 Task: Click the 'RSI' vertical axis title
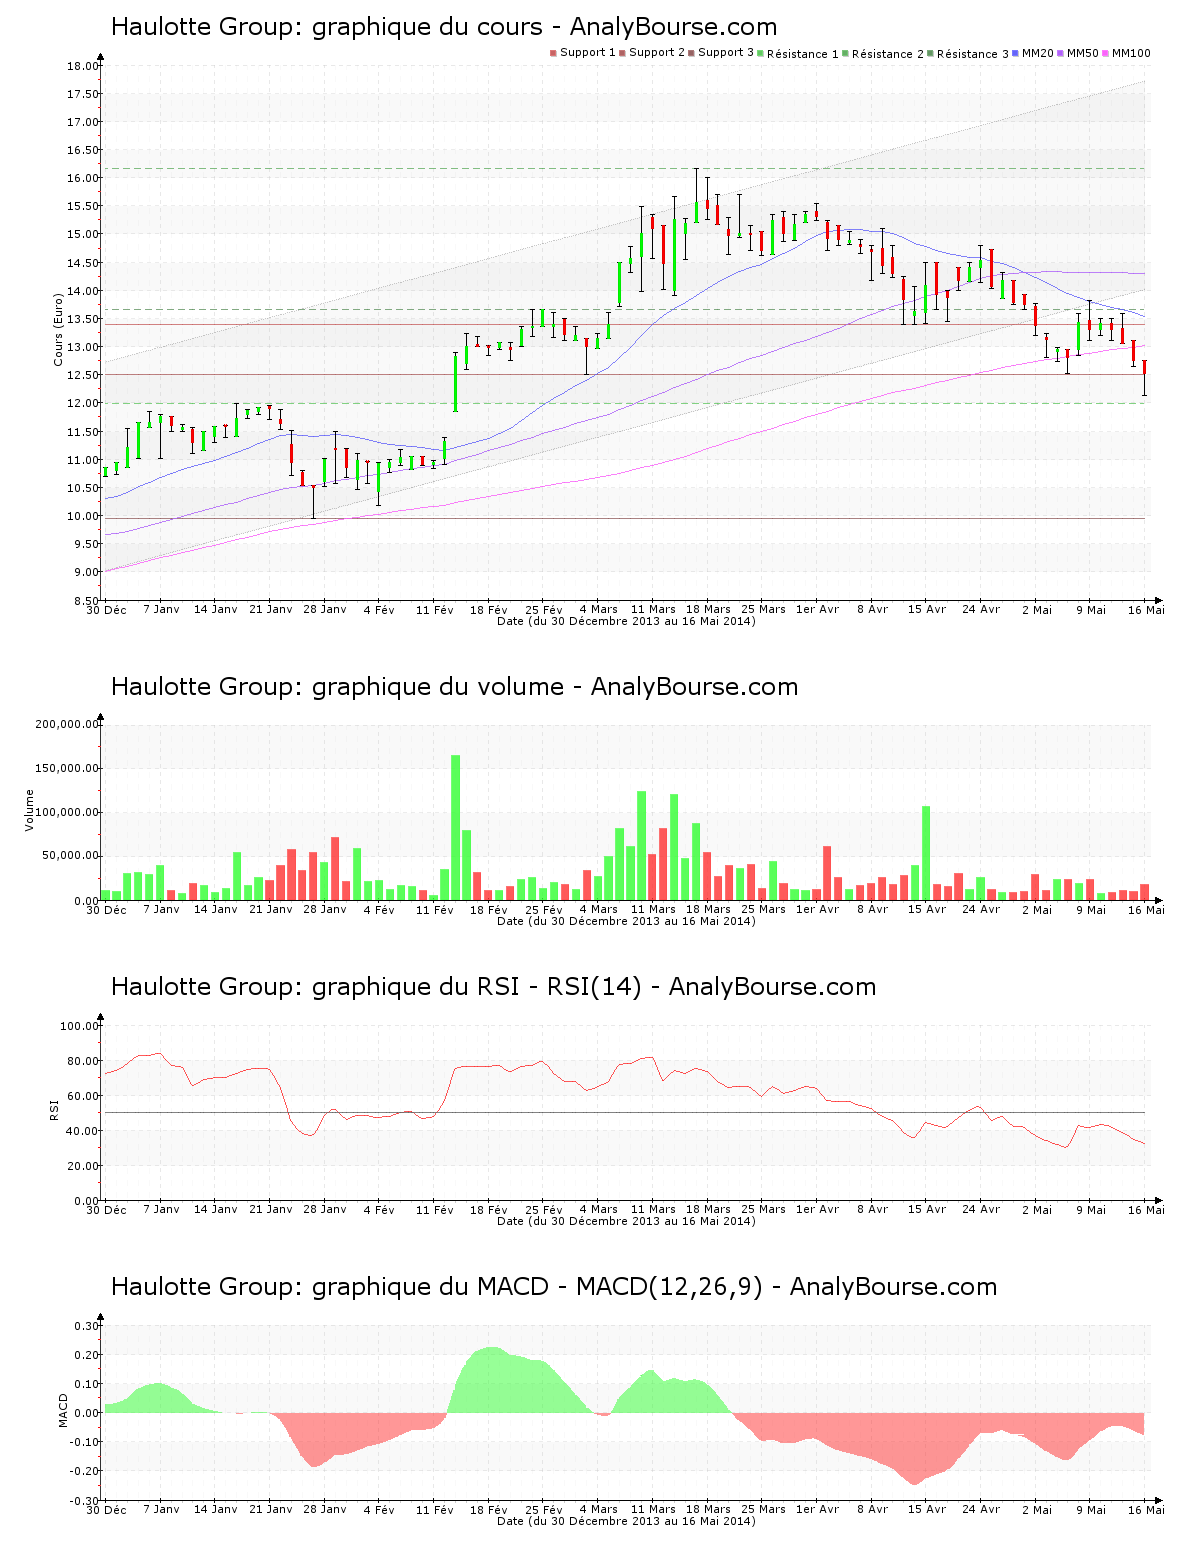[54, 1109]
